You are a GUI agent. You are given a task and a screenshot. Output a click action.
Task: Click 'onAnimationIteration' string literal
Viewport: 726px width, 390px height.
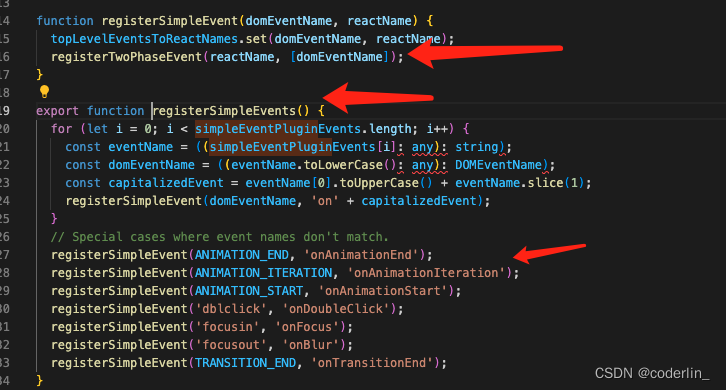point(426,273)
